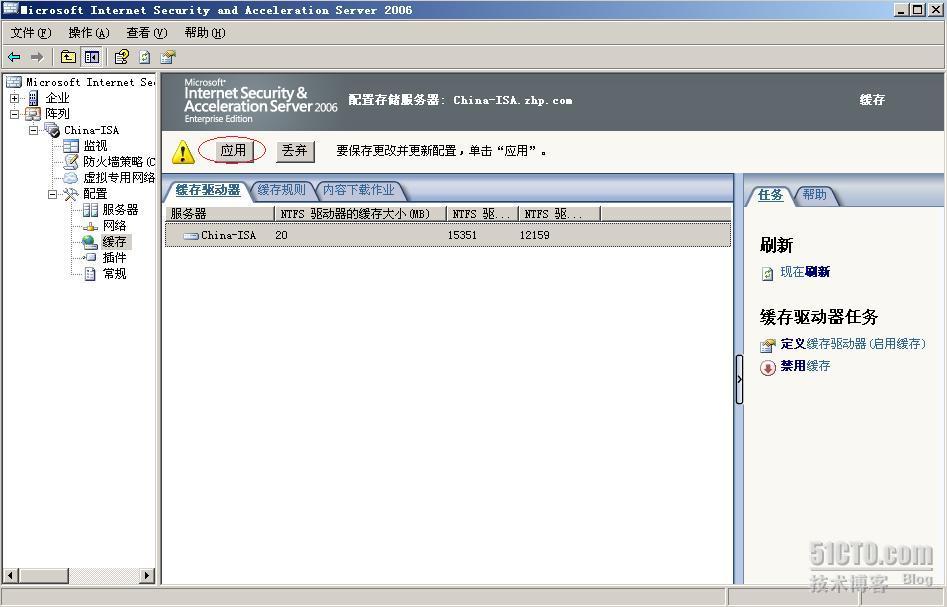The height and width of the screenshot is (607, 947).
Task: Switch to the 缓存驱动器 tab
Action: pyautogui.click(x=208, y=190)
